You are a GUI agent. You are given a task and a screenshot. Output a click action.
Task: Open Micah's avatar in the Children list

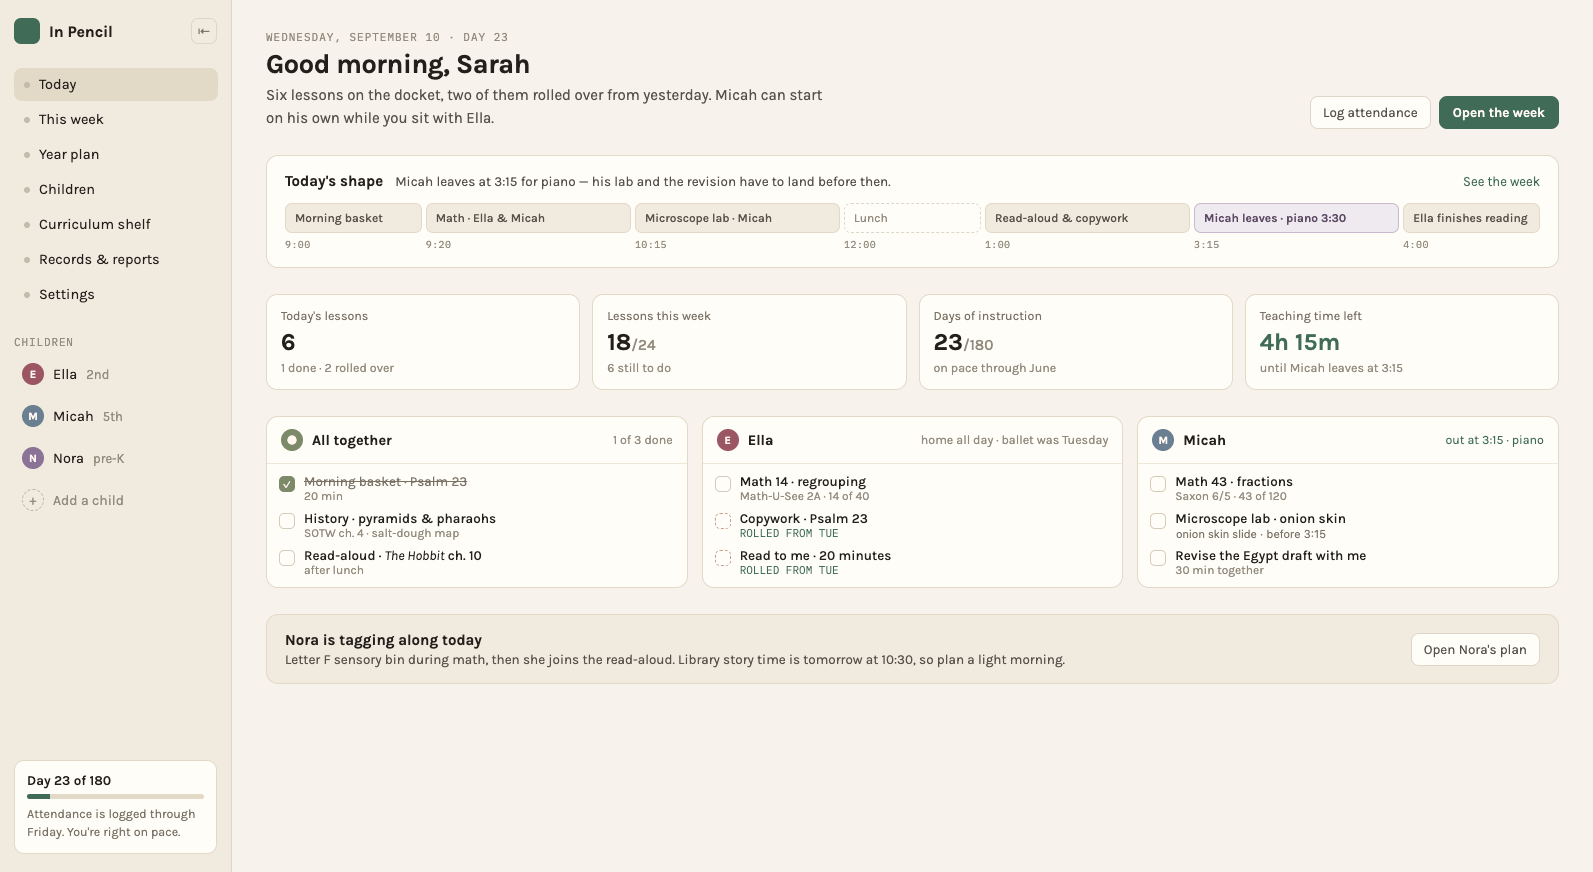[x=33, y=416]
